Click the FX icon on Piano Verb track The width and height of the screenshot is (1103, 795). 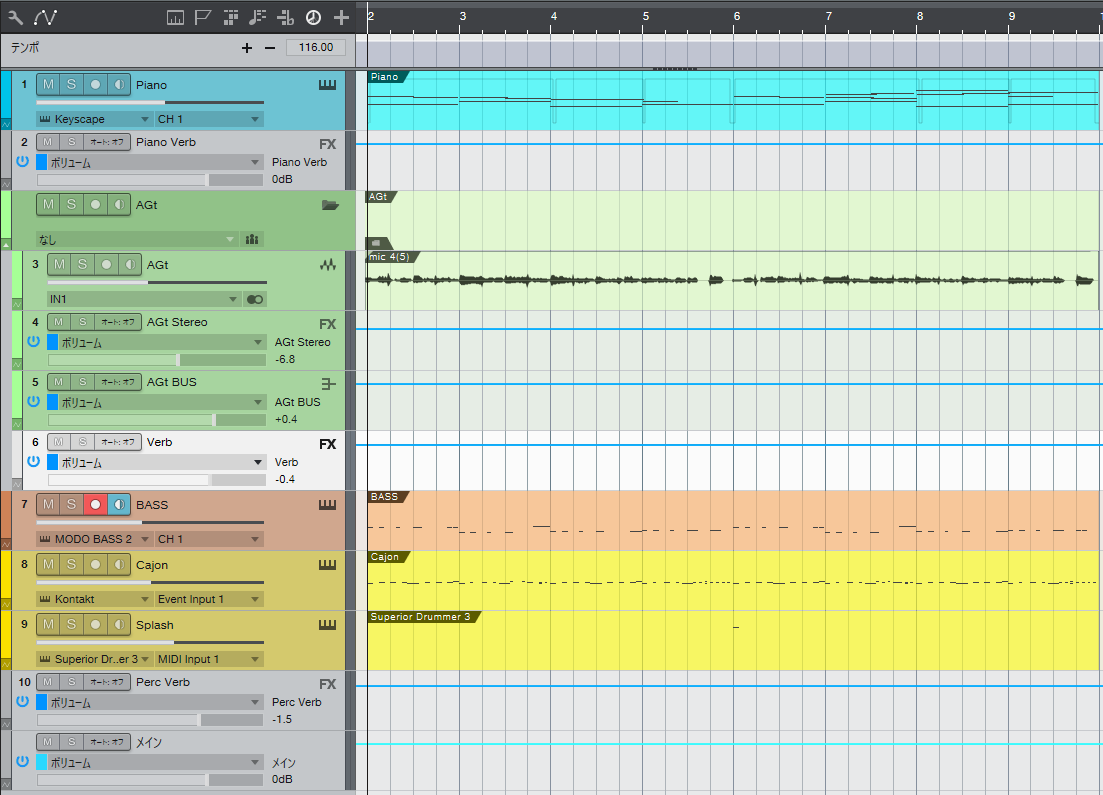[327, 144]
